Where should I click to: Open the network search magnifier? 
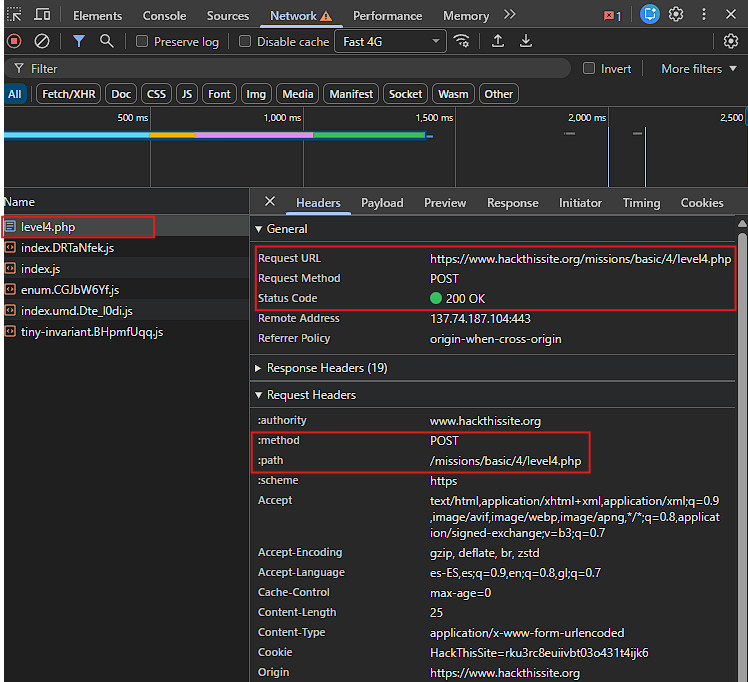106,41
